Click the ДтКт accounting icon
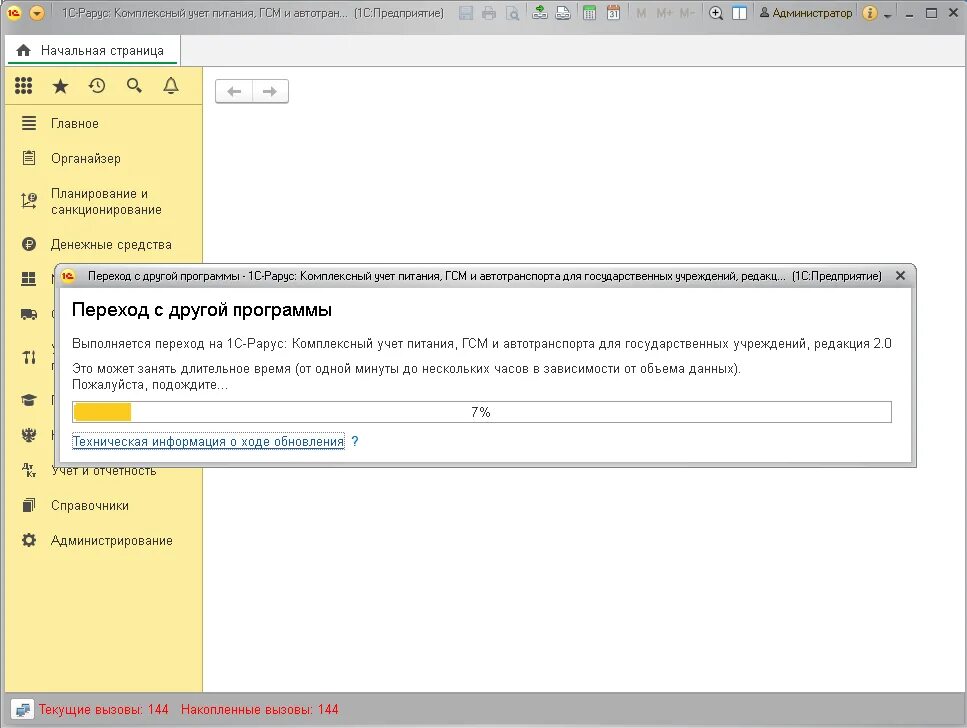 28,470
